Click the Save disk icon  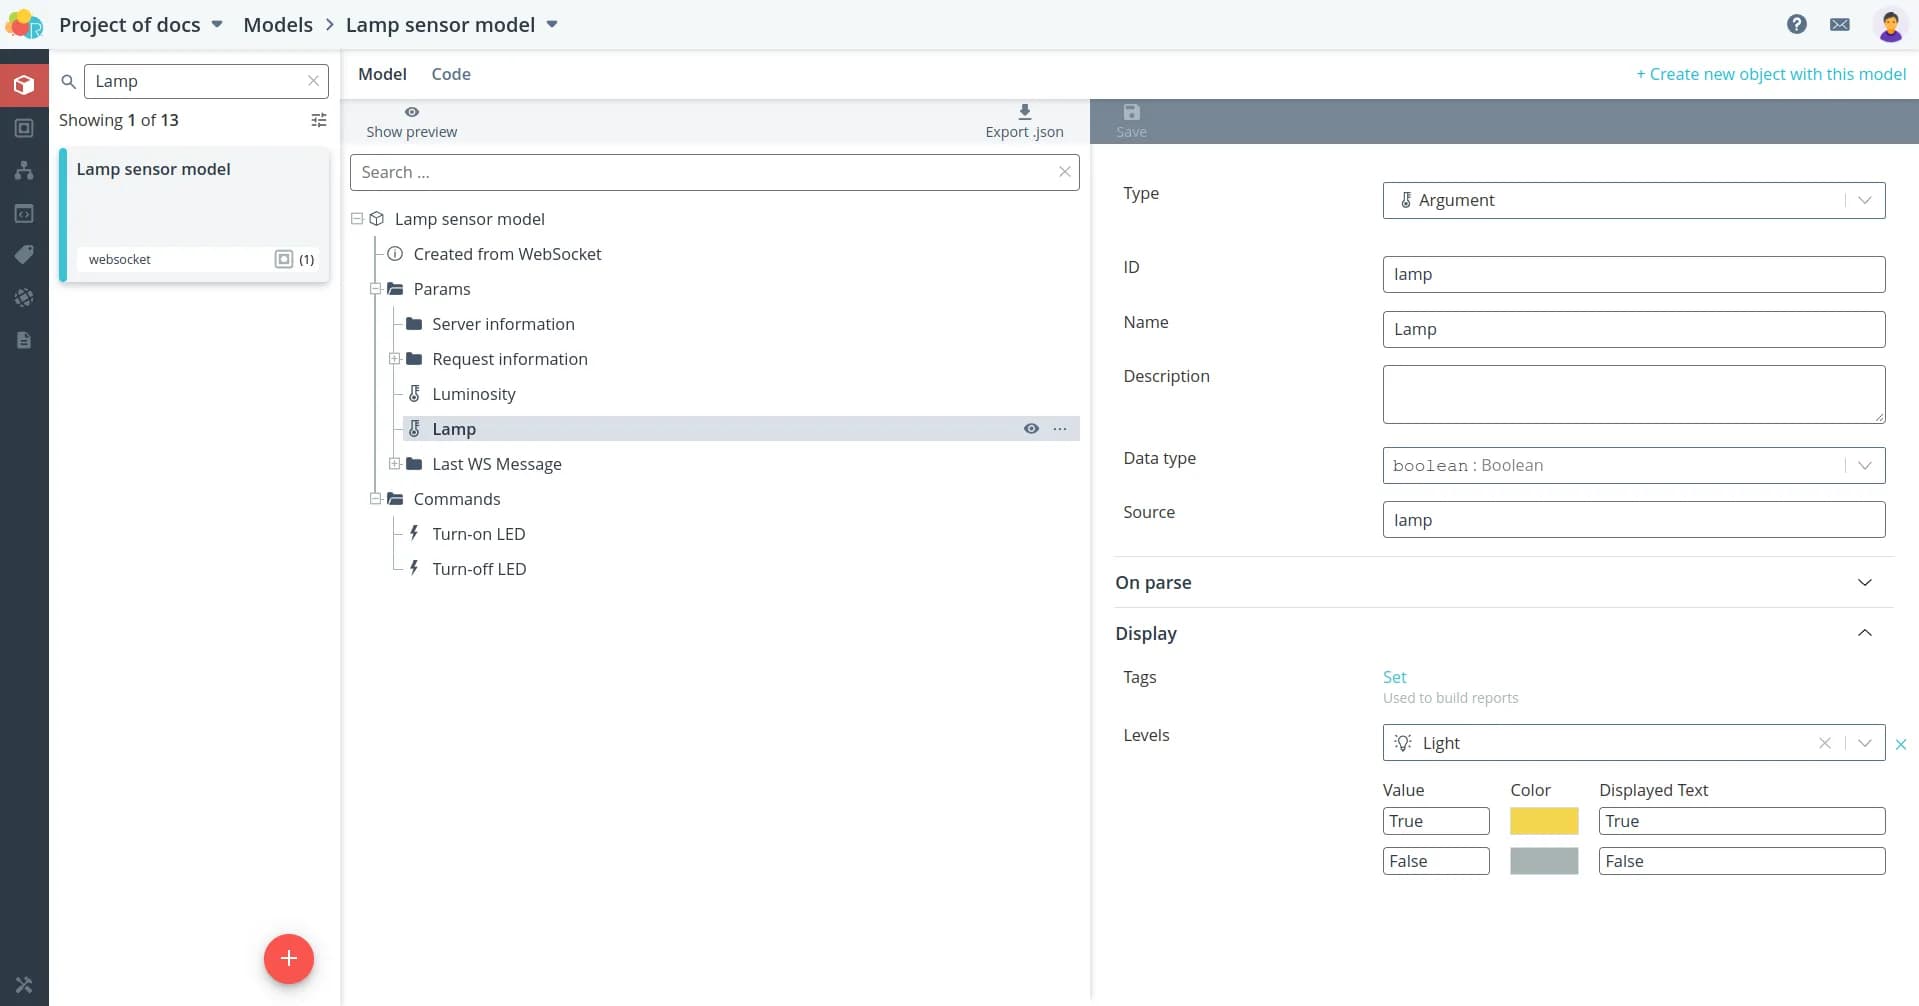tap(1131, 113)
